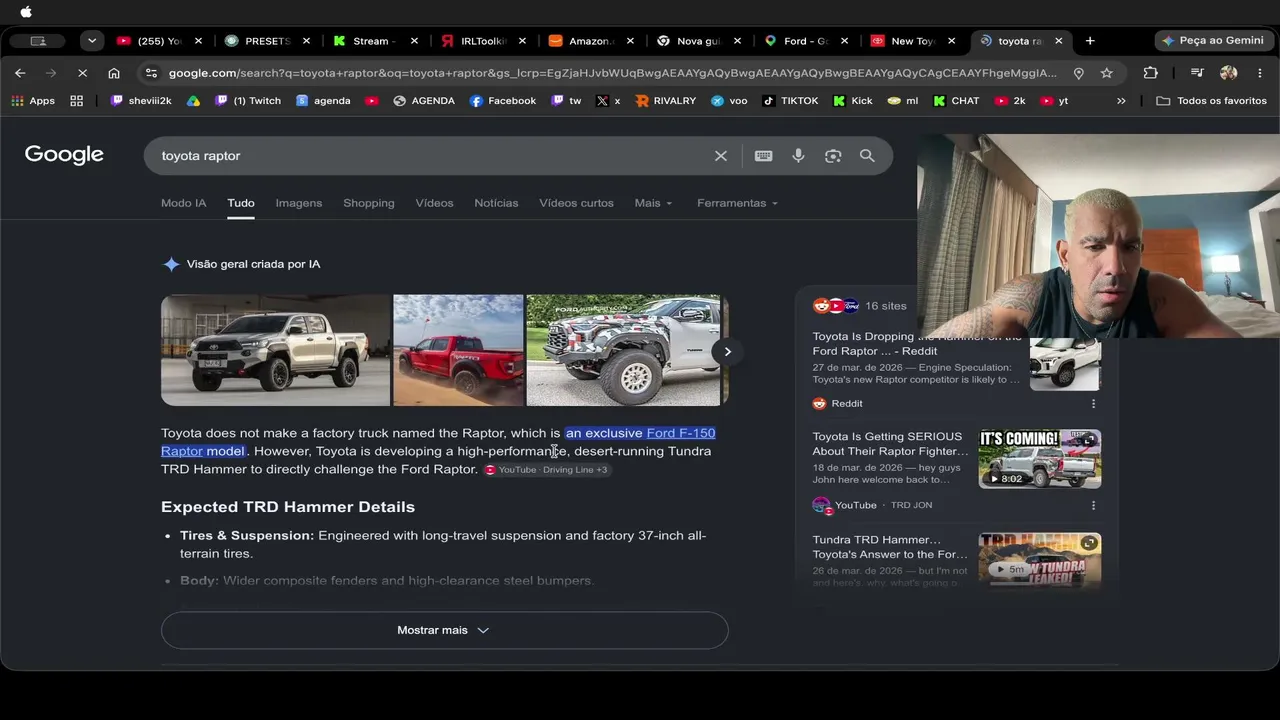Open the Vídeos curtos tab
This screenshot has height=720, width=1280.
point(576,203)
